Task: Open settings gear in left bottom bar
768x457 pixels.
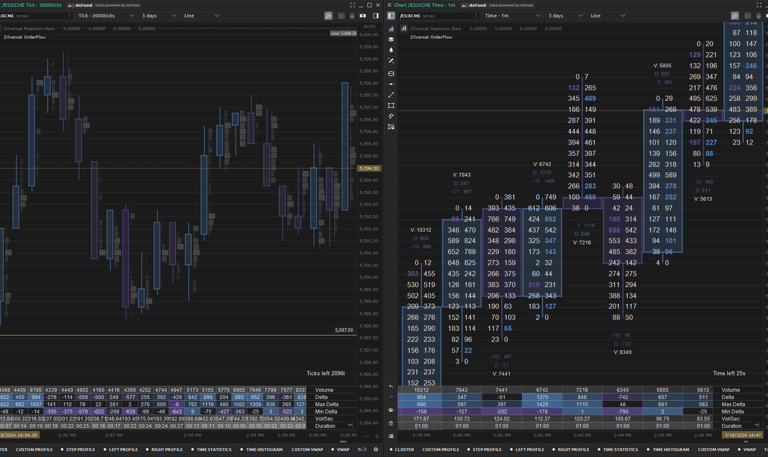Action: click(376, 449)
